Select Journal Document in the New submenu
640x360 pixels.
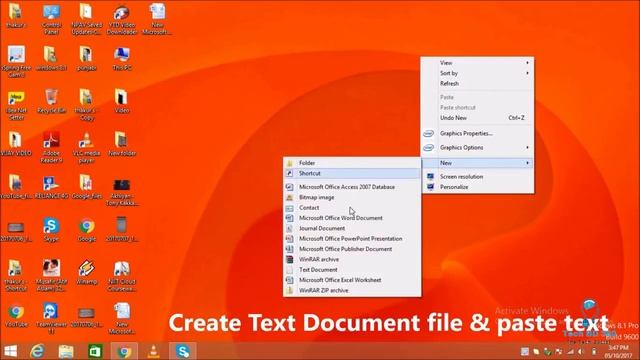(352, 228)
